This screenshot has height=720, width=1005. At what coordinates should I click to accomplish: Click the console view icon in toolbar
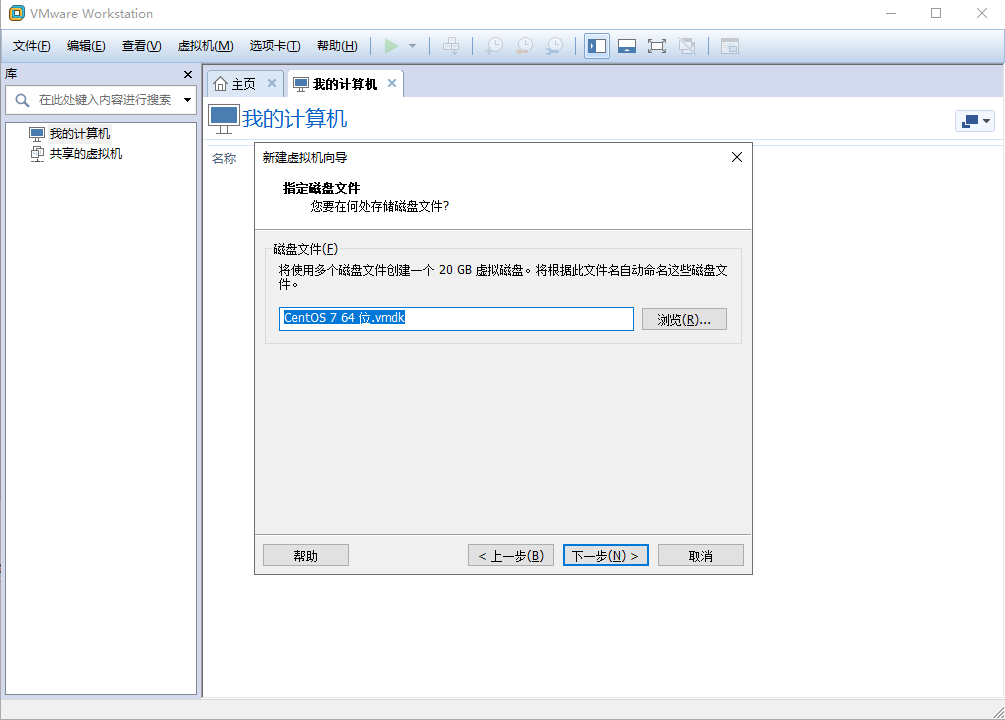coord(730,46)
